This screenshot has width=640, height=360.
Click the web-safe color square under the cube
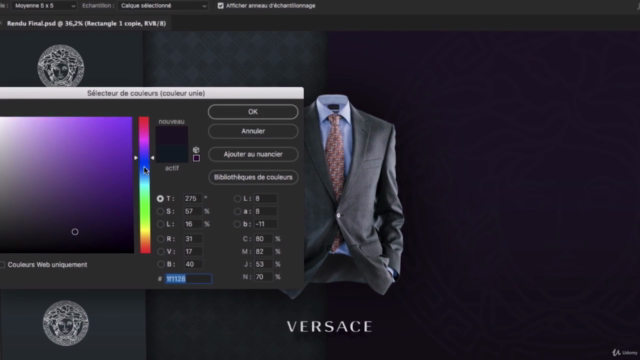(196, 158)
